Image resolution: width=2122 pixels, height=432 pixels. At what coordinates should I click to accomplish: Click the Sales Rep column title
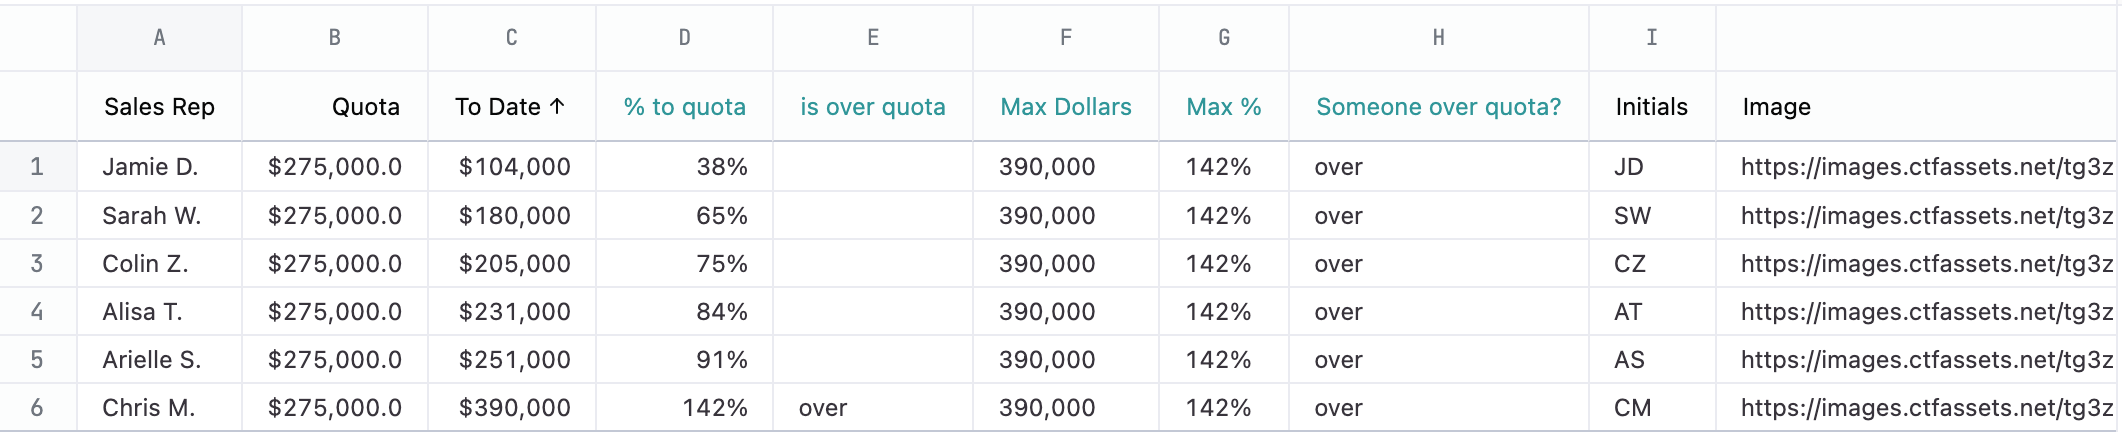click(x=159, y=107)
